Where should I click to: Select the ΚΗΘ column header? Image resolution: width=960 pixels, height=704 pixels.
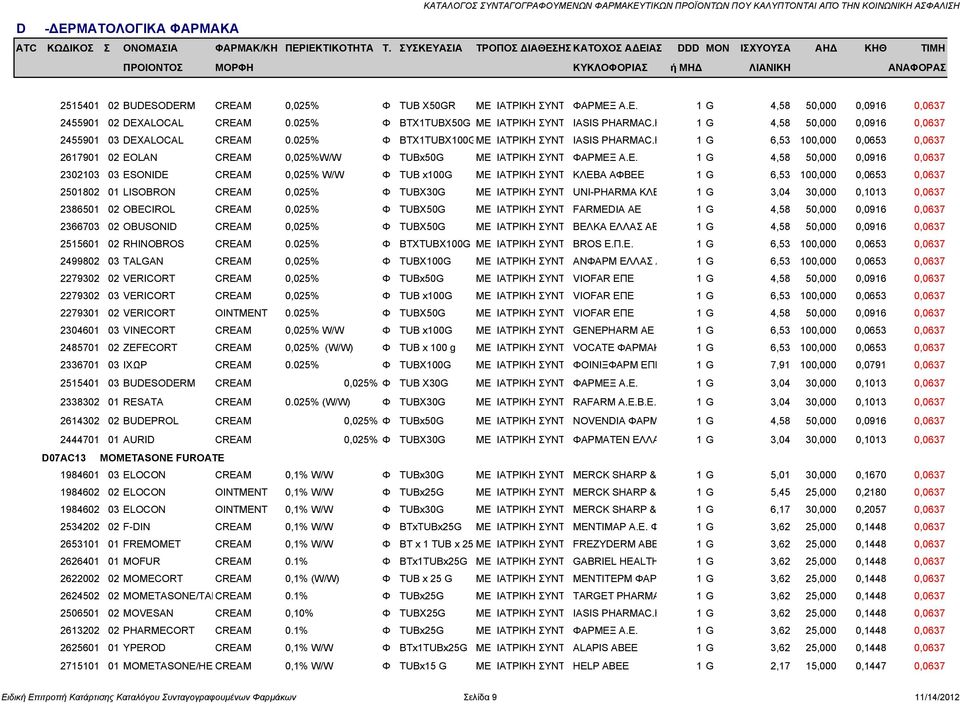875,48
